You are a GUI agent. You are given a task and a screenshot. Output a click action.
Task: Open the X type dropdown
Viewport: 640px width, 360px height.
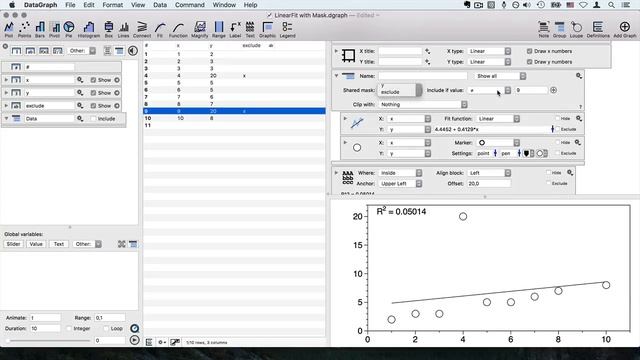point(489,51)
